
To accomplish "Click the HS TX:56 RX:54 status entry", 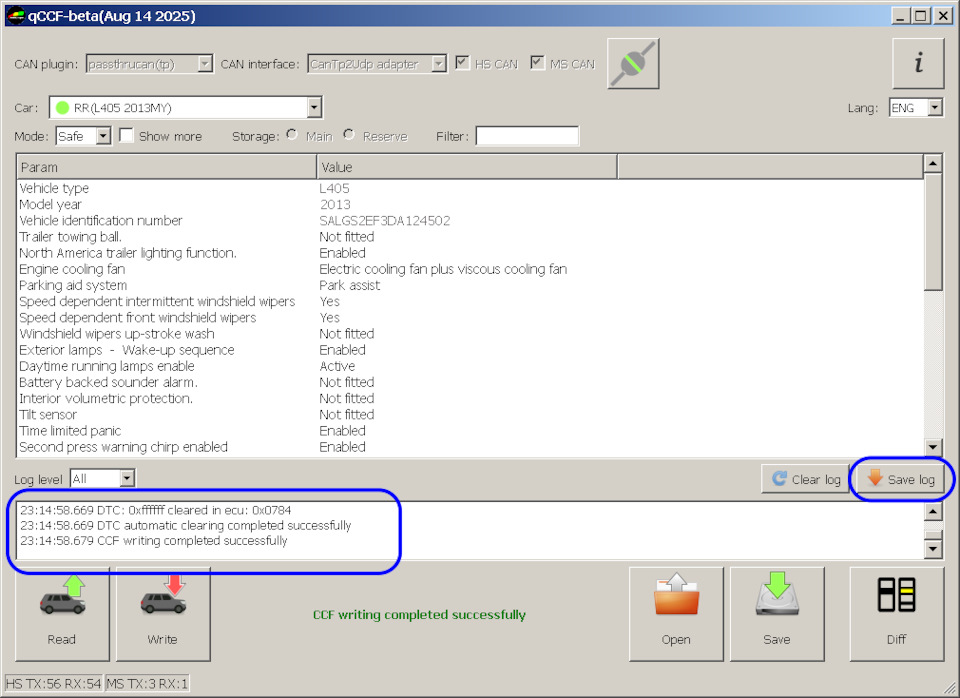I will pyautogui.click(x=53, y=683).
